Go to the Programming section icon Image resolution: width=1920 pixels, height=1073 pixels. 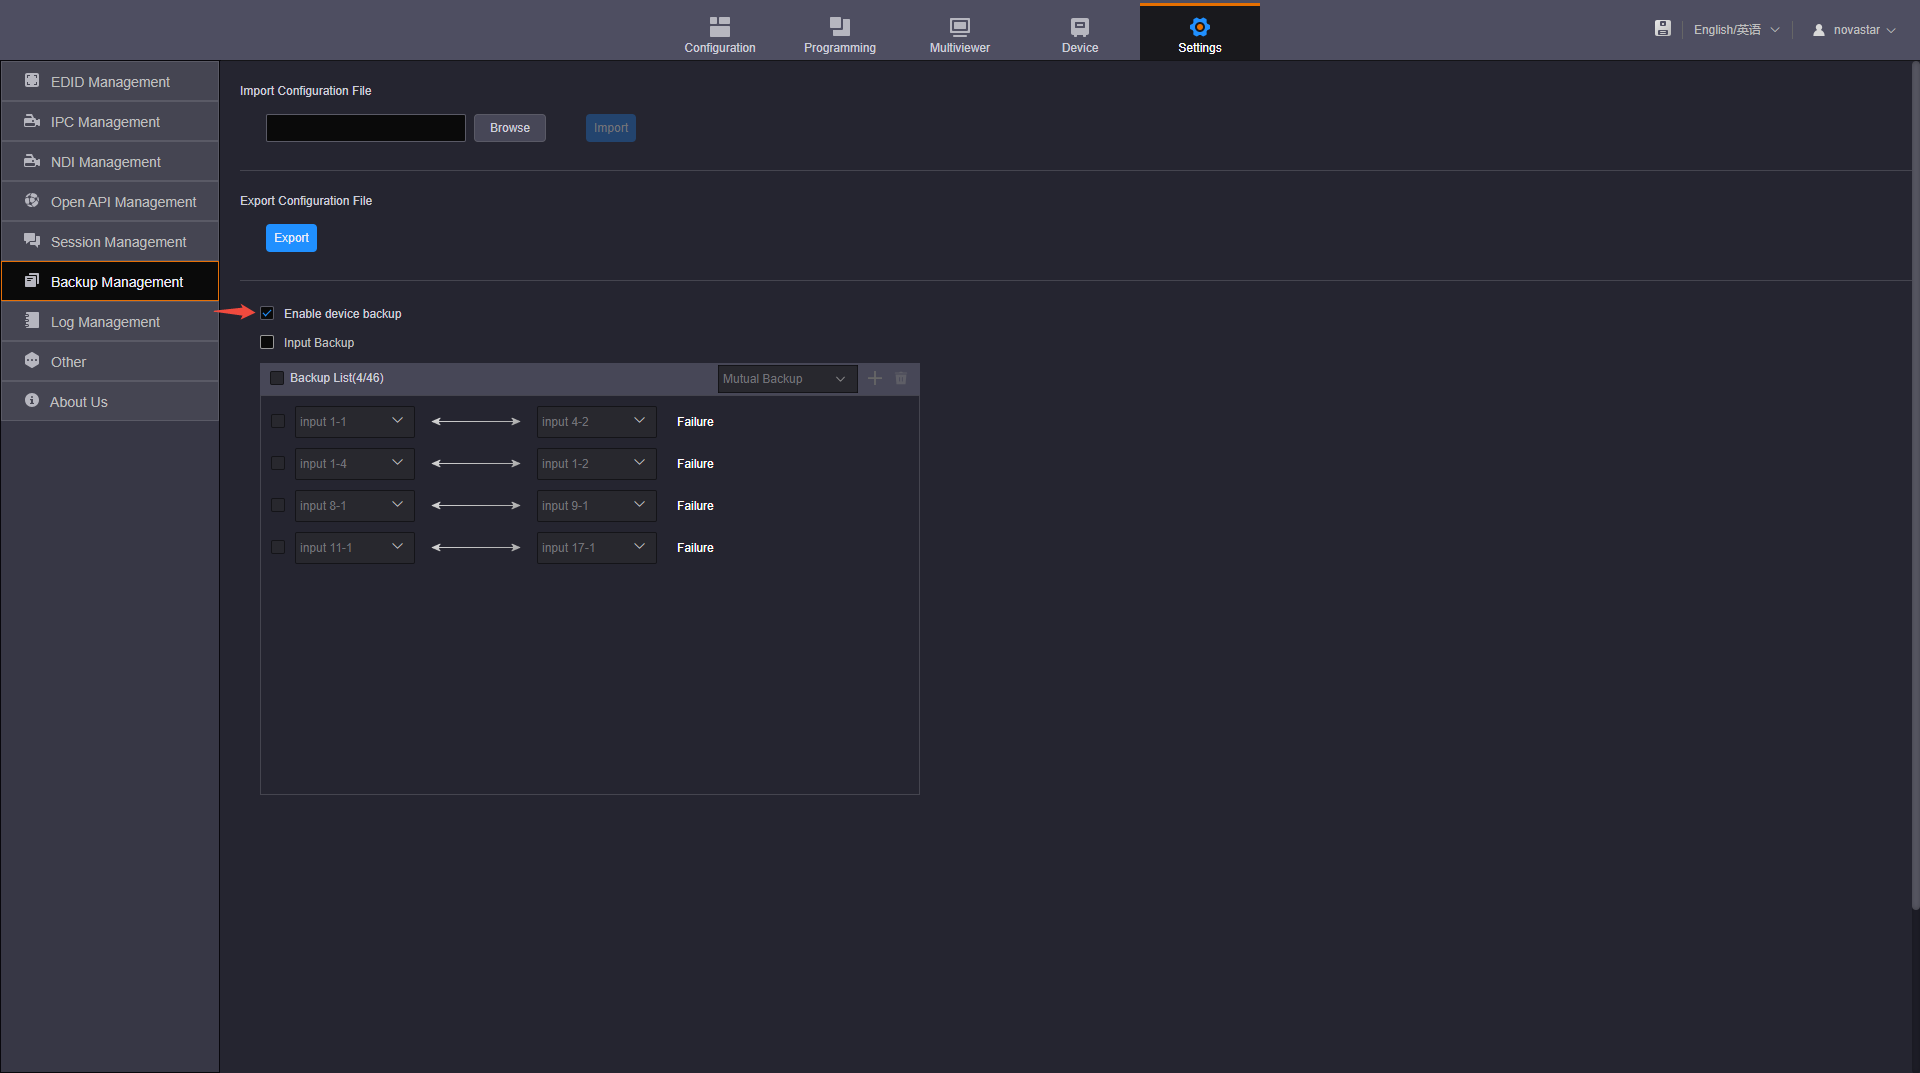[x=839, y=27]
